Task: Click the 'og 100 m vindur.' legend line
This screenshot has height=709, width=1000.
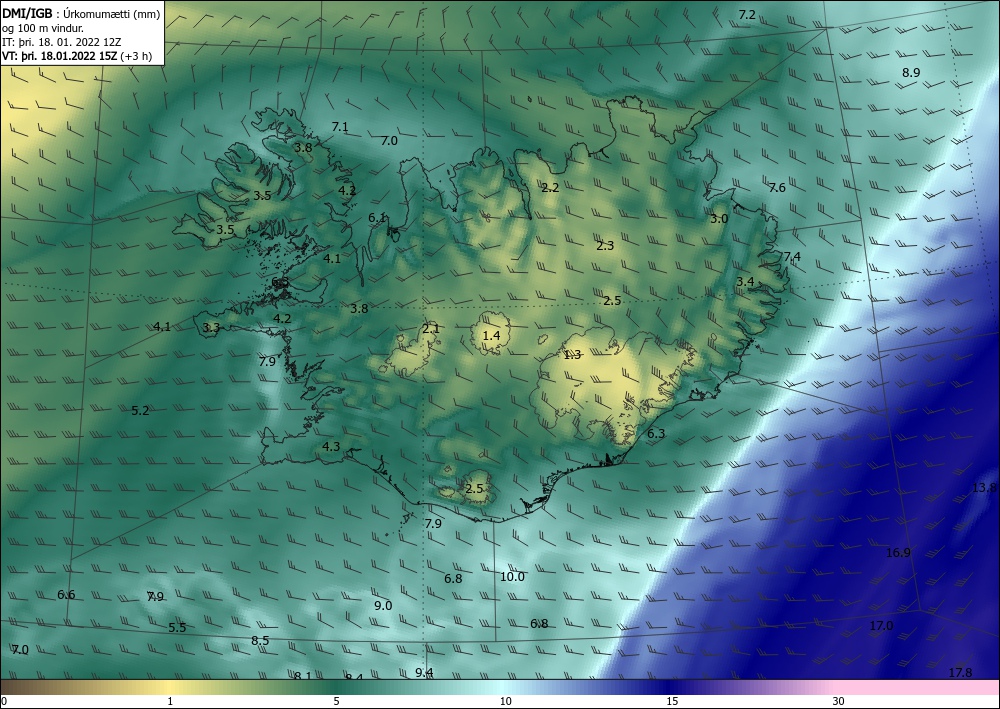Action: click(x=42, y=27)
